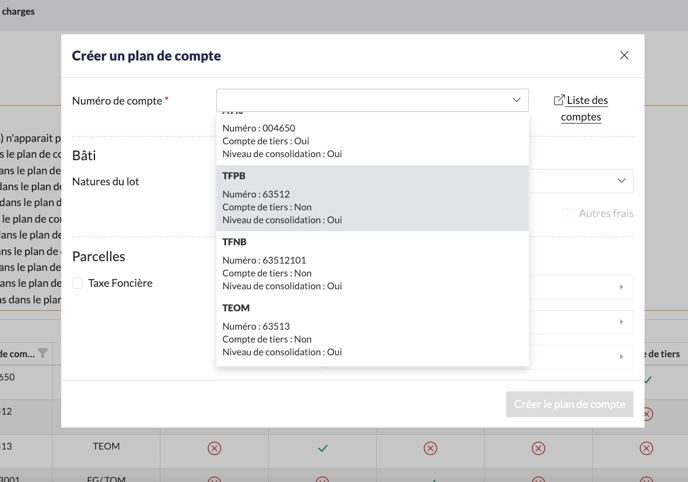
Task: Click inside the Numéro de compte input field
Action: click(360, 100)
